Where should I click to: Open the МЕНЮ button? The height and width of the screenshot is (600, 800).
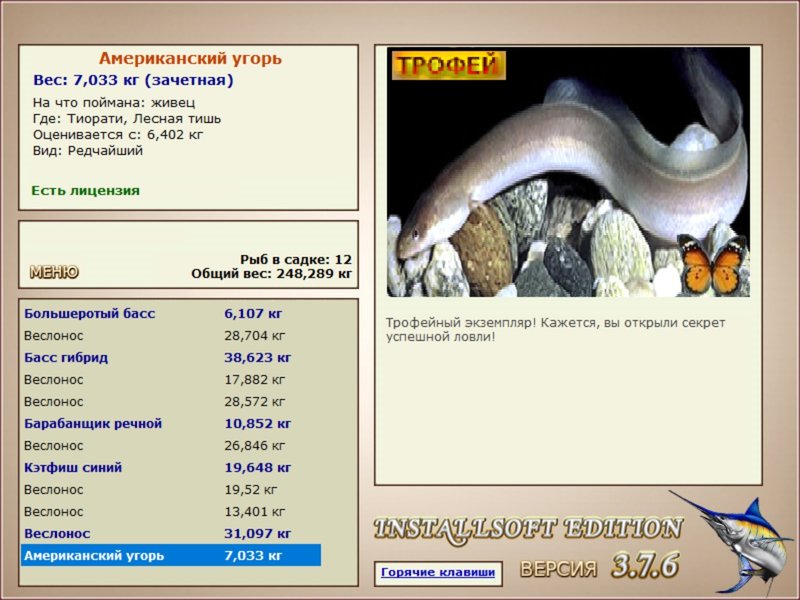[x=54, y=272]
